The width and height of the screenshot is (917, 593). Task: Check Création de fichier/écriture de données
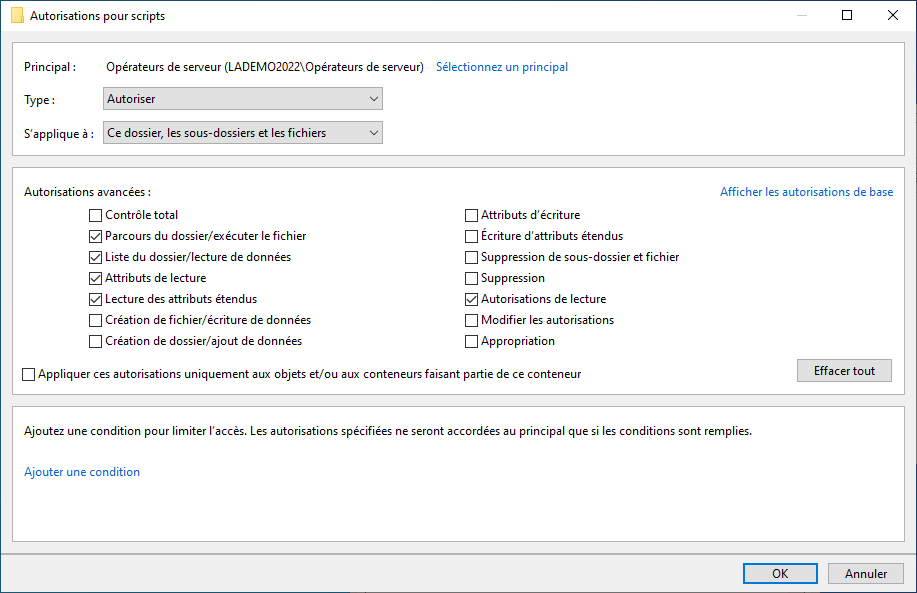pos(95,320)
